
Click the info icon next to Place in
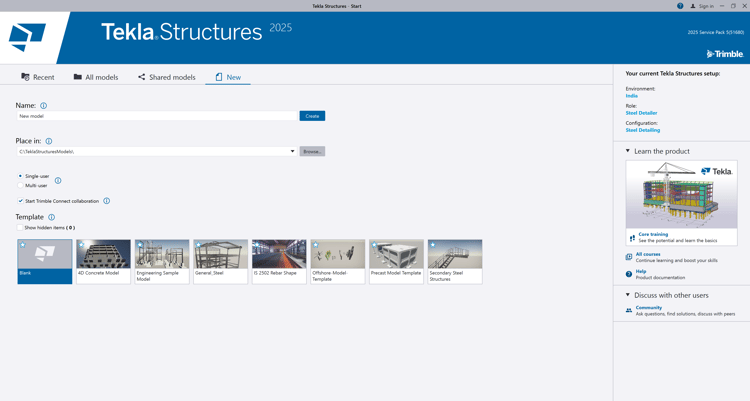[49, 141]
